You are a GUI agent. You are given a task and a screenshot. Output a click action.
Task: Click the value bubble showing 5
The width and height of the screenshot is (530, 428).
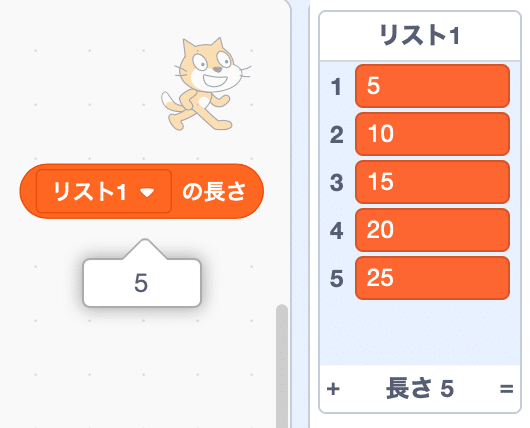(142, 283)
